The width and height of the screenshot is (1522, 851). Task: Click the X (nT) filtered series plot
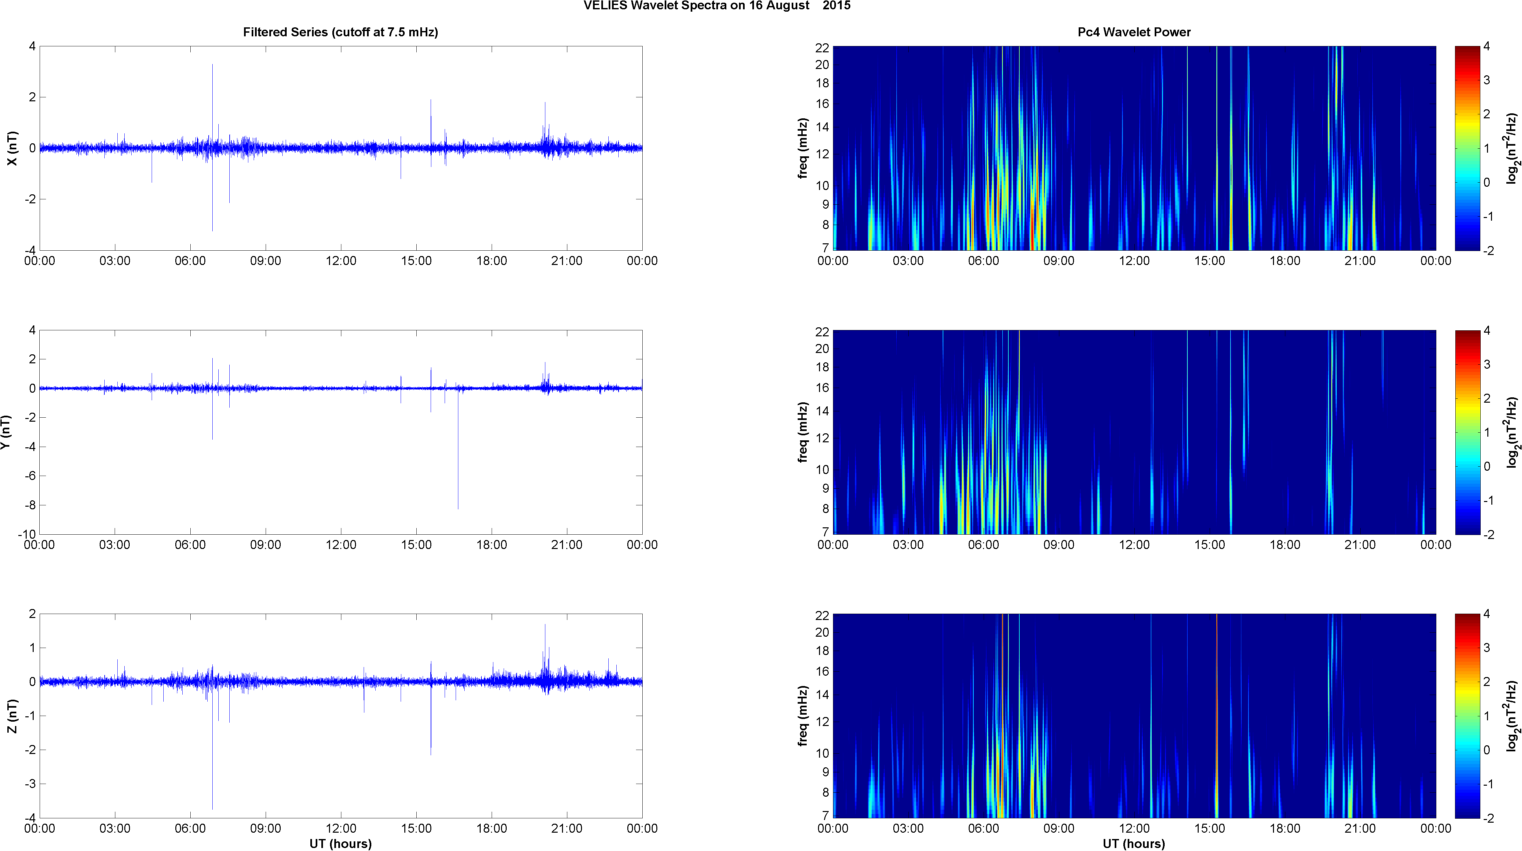pyautogui.click(x=340, y=148)
